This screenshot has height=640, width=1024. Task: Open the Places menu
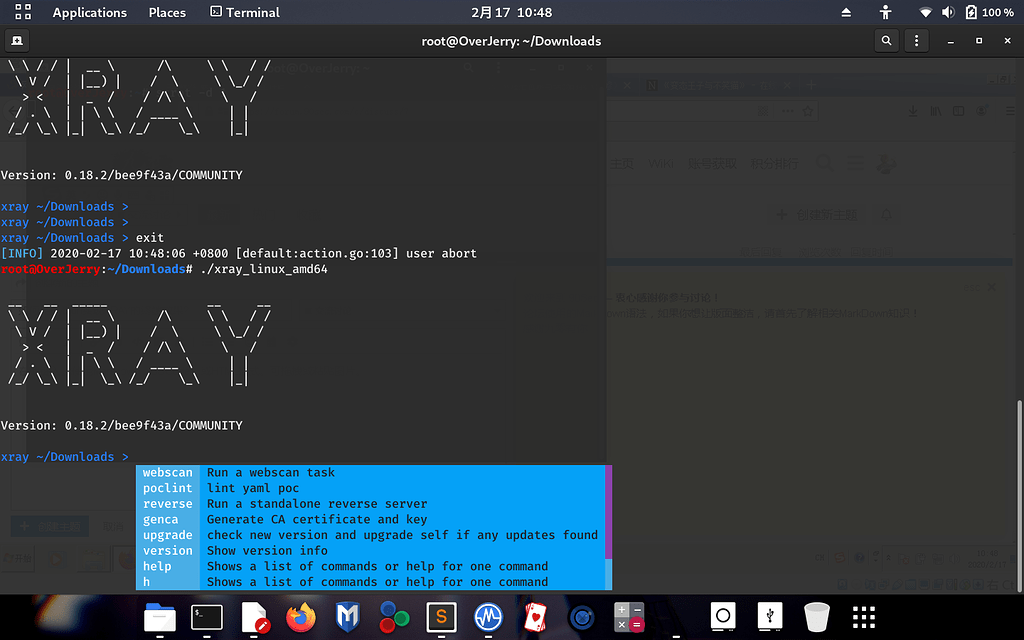(166, 12)
